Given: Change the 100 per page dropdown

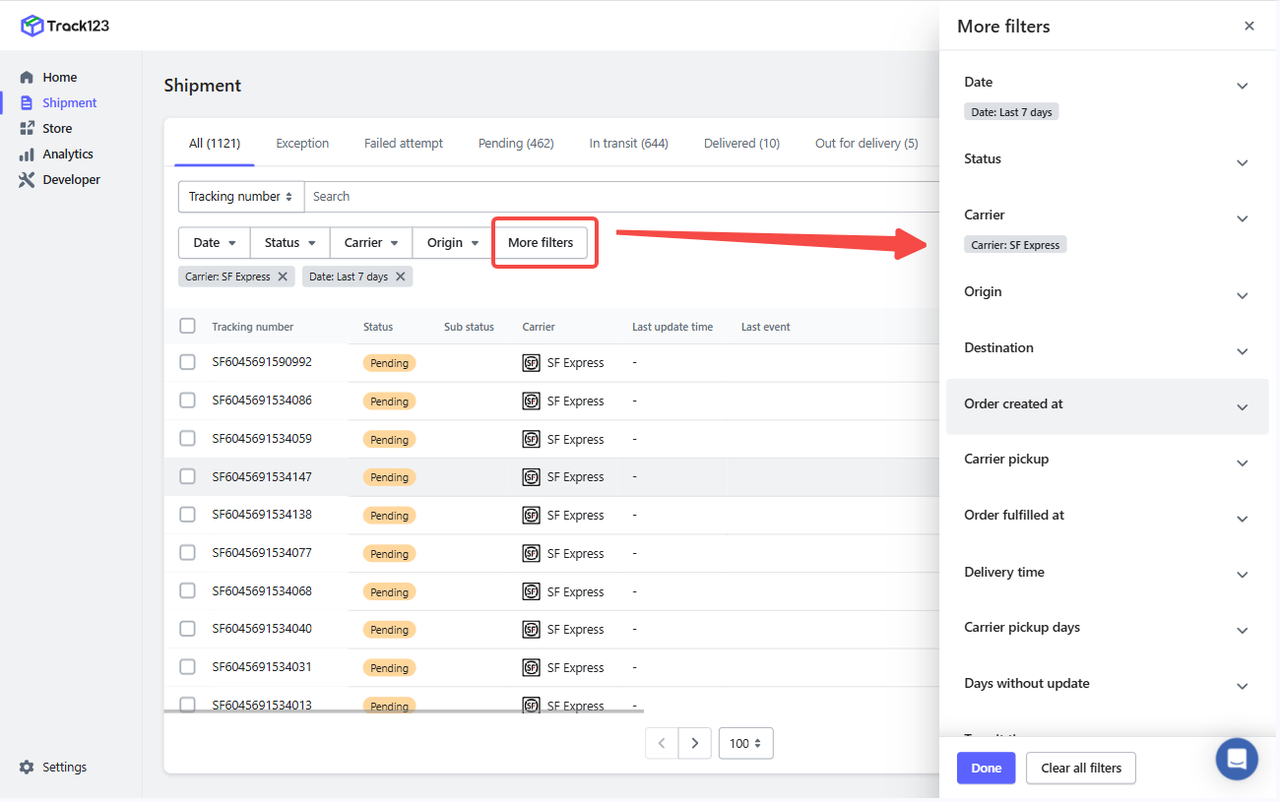Looking at the screenshot, I should pyautogui.click(x=746, y=744).
